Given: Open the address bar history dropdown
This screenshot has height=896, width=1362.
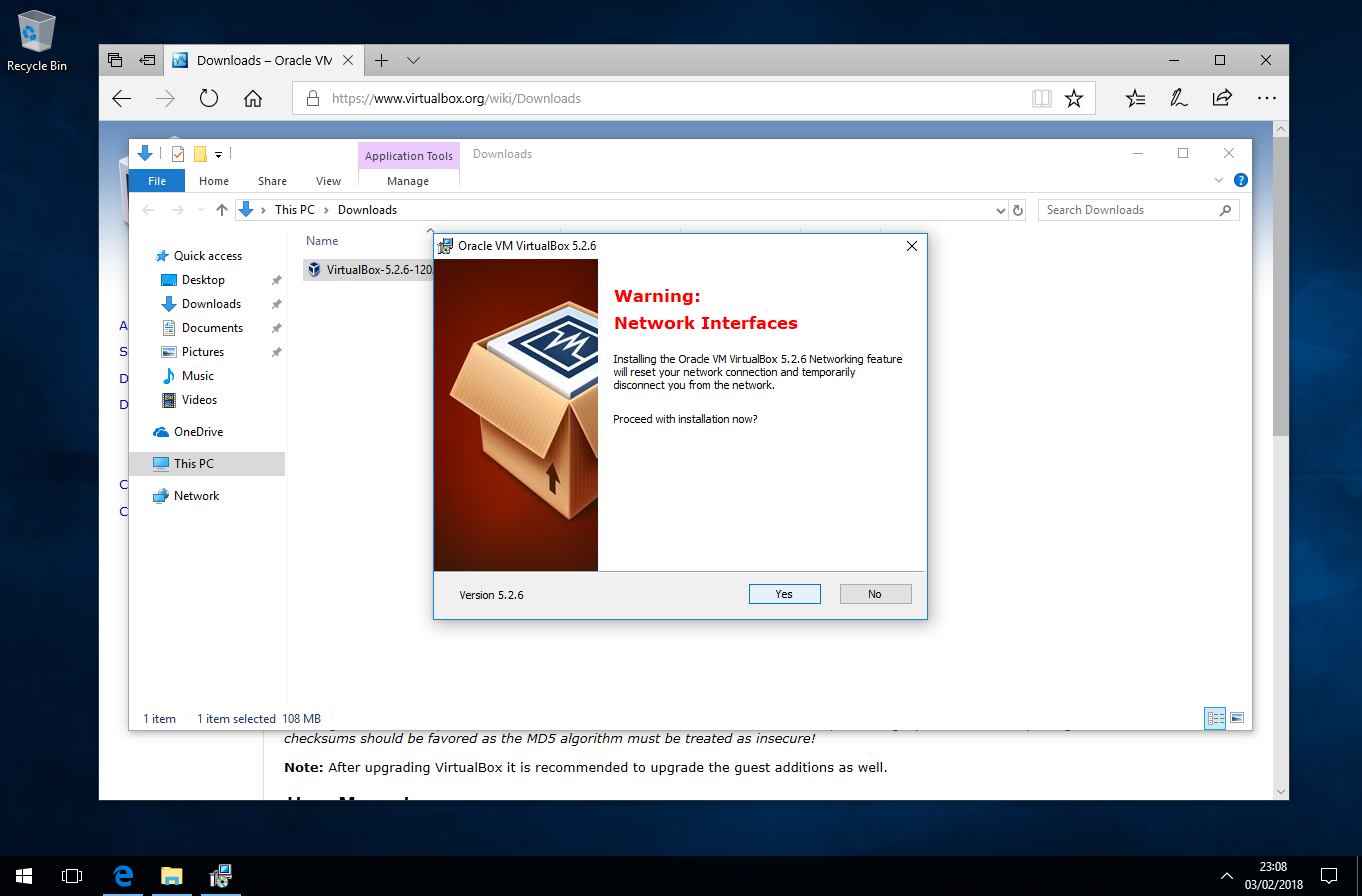Looking at the screenshot, I should [1001, 210].
